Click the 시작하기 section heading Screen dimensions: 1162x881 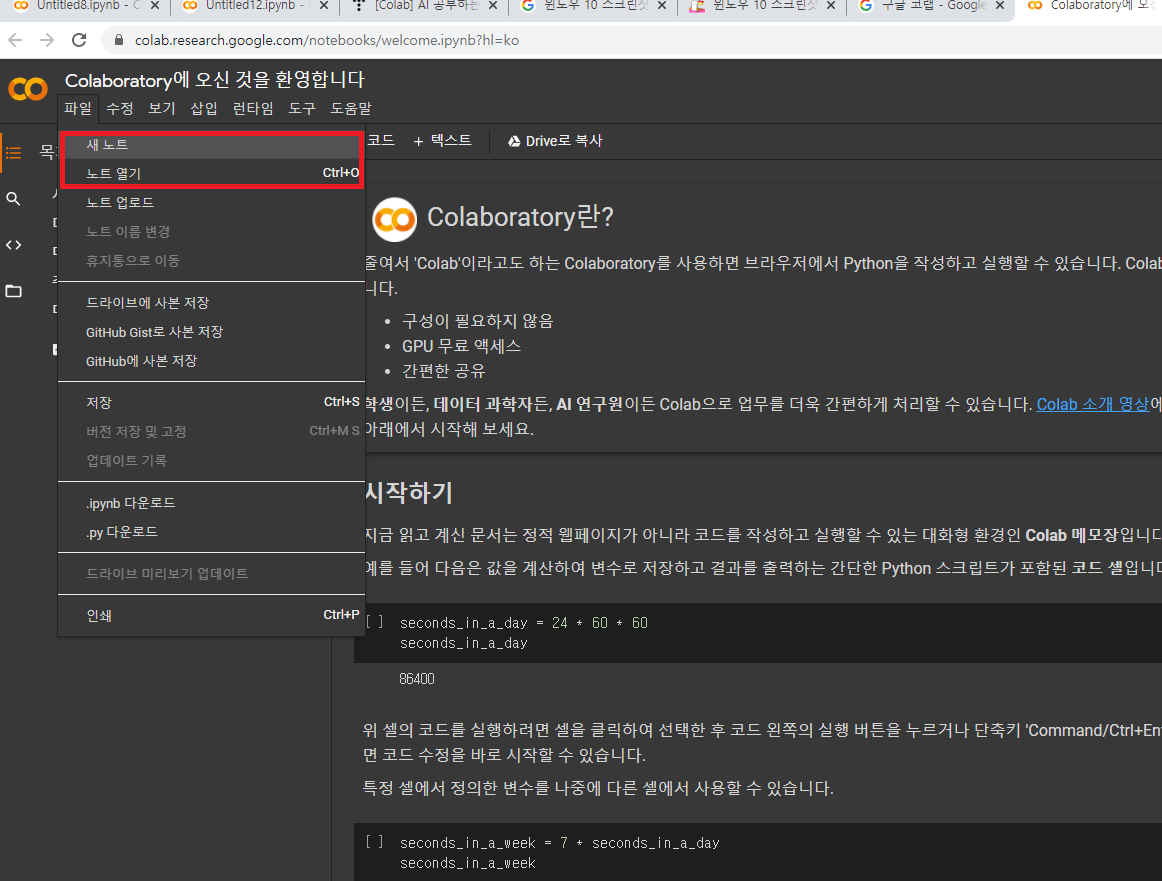pyautogui.click(x=408, y=493)
